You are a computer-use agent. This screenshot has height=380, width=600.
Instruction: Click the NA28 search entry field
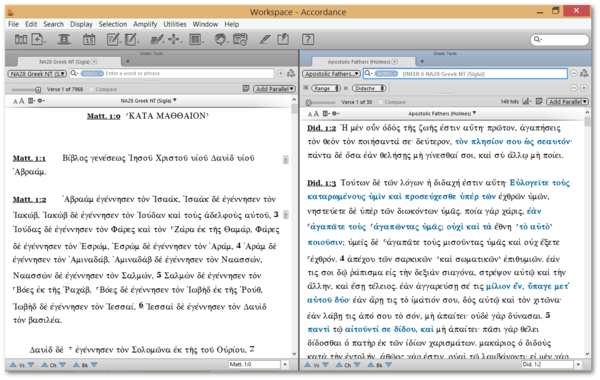[171, 73]
